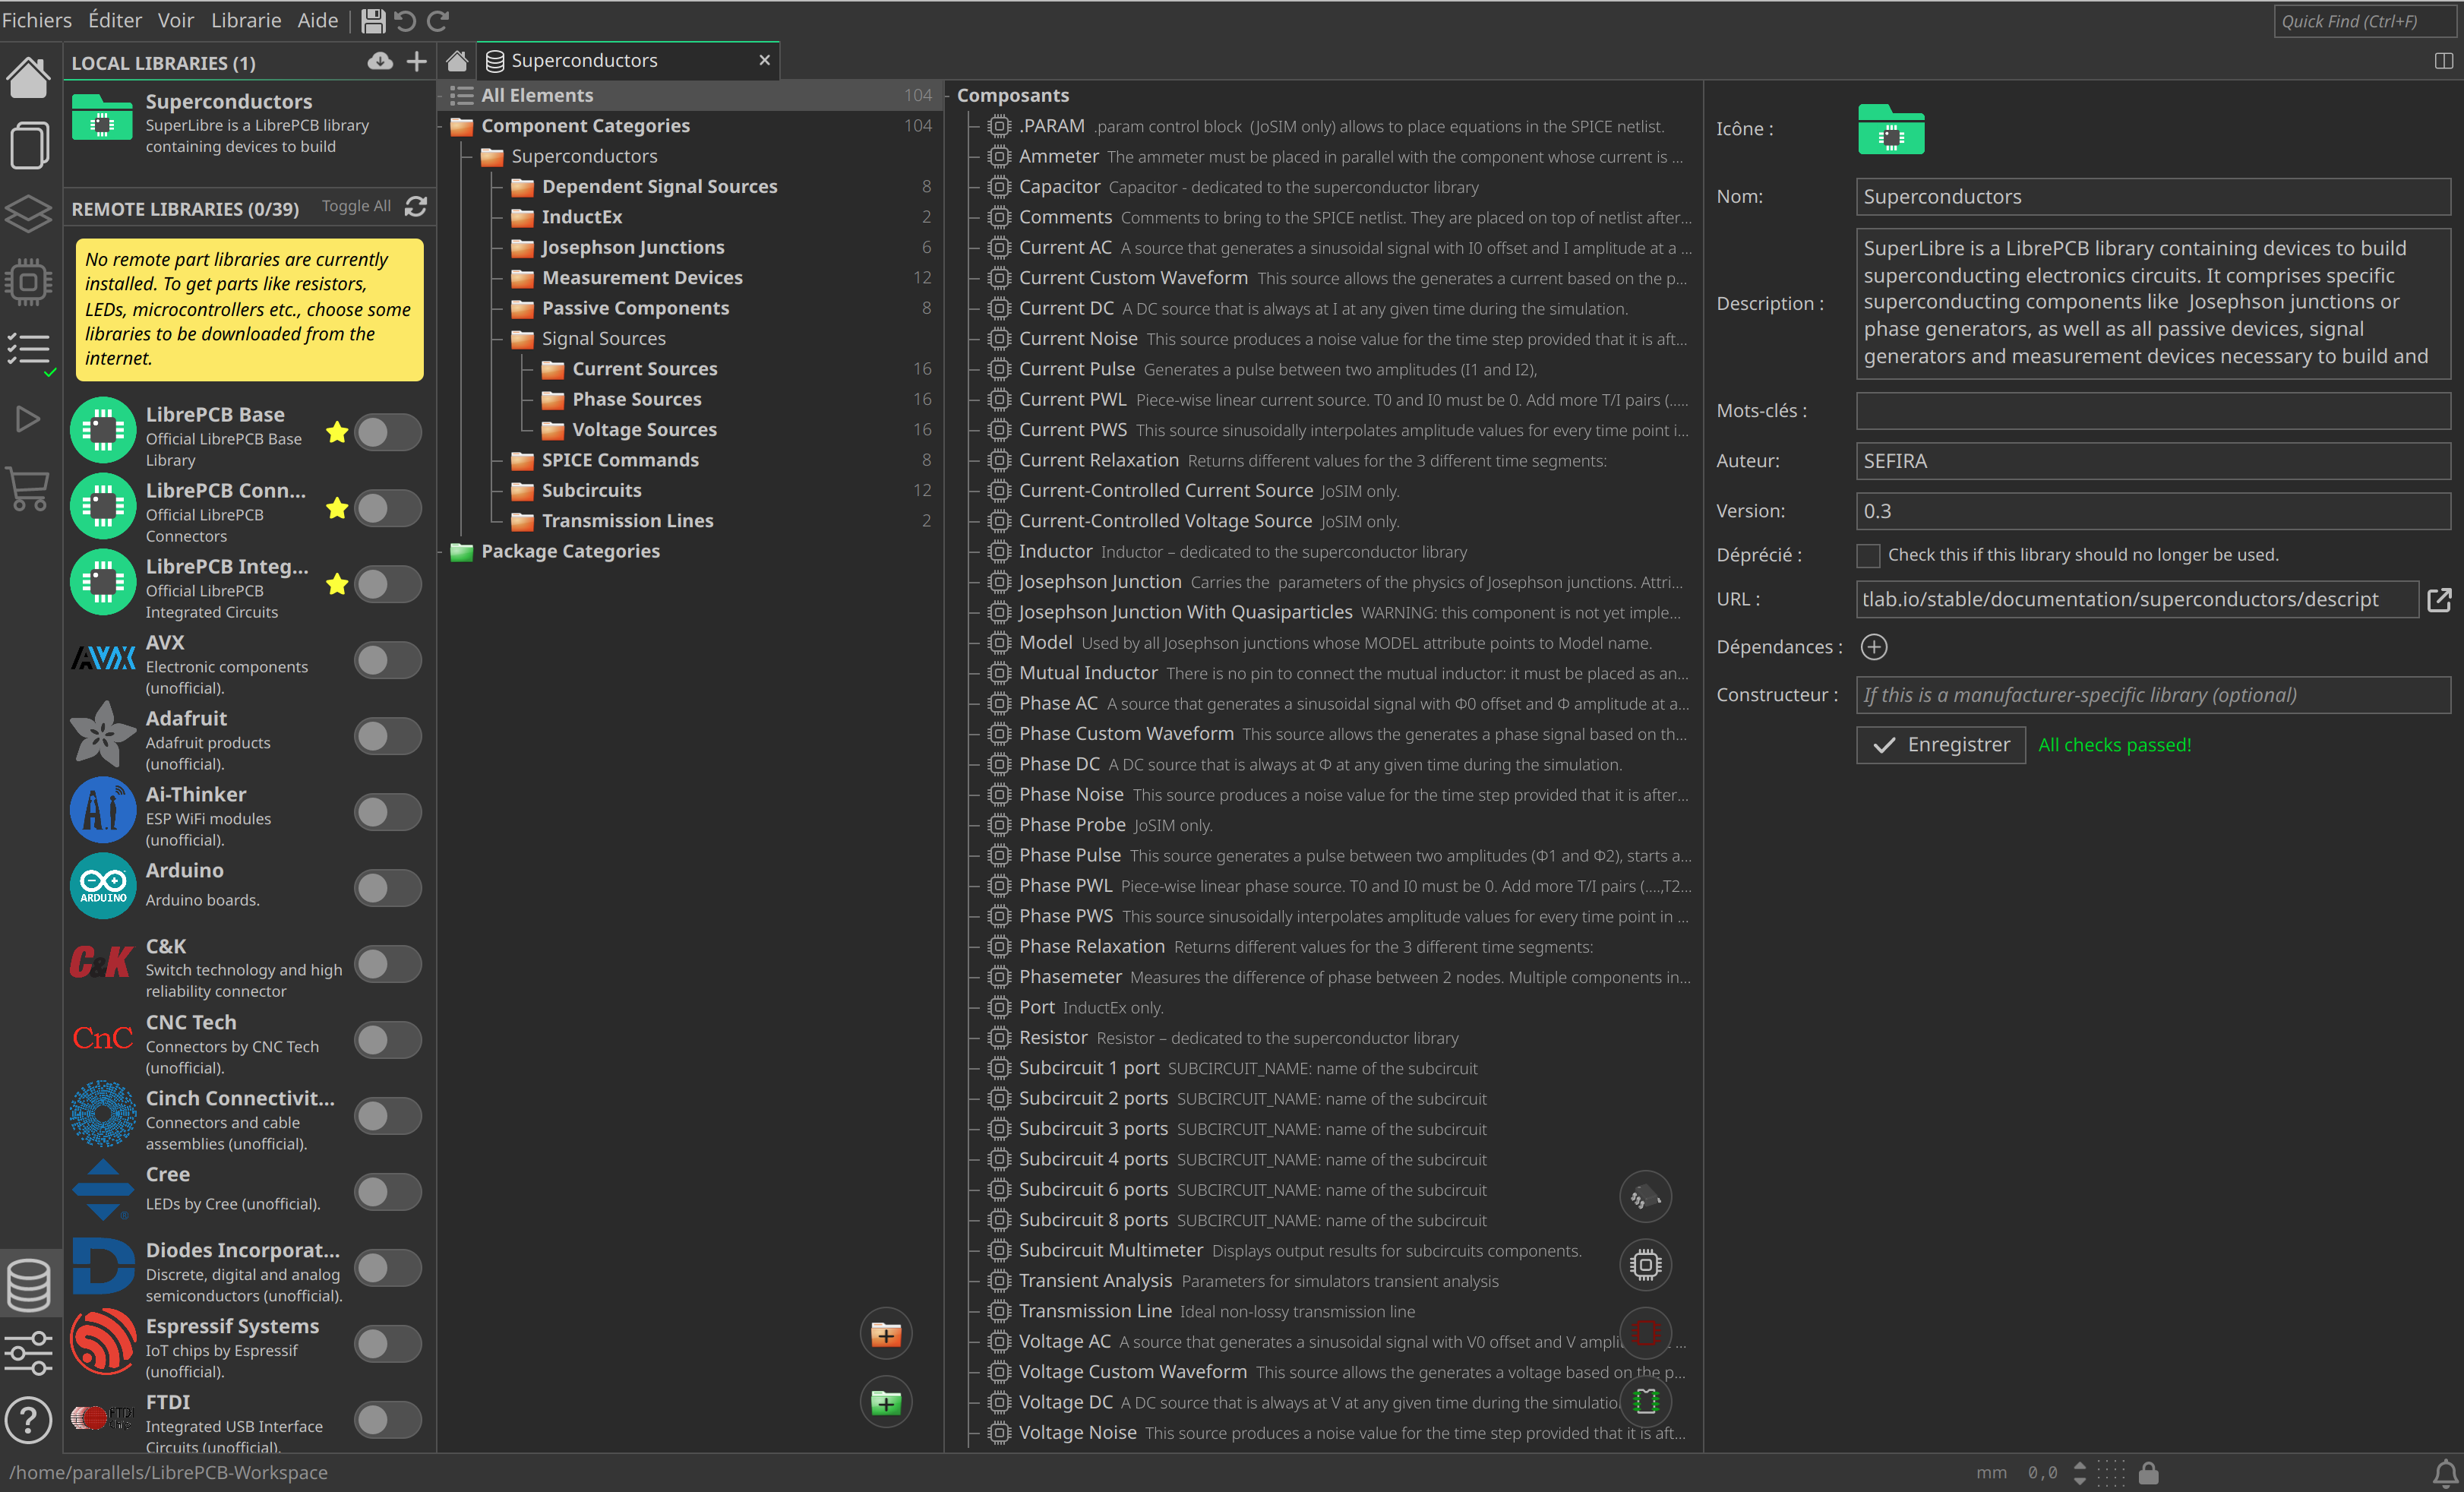Image resolution: width=2464 pixels, height=1492 pixels.
Task: Click the new package green round button
Action: [x=1645, y=1401]
